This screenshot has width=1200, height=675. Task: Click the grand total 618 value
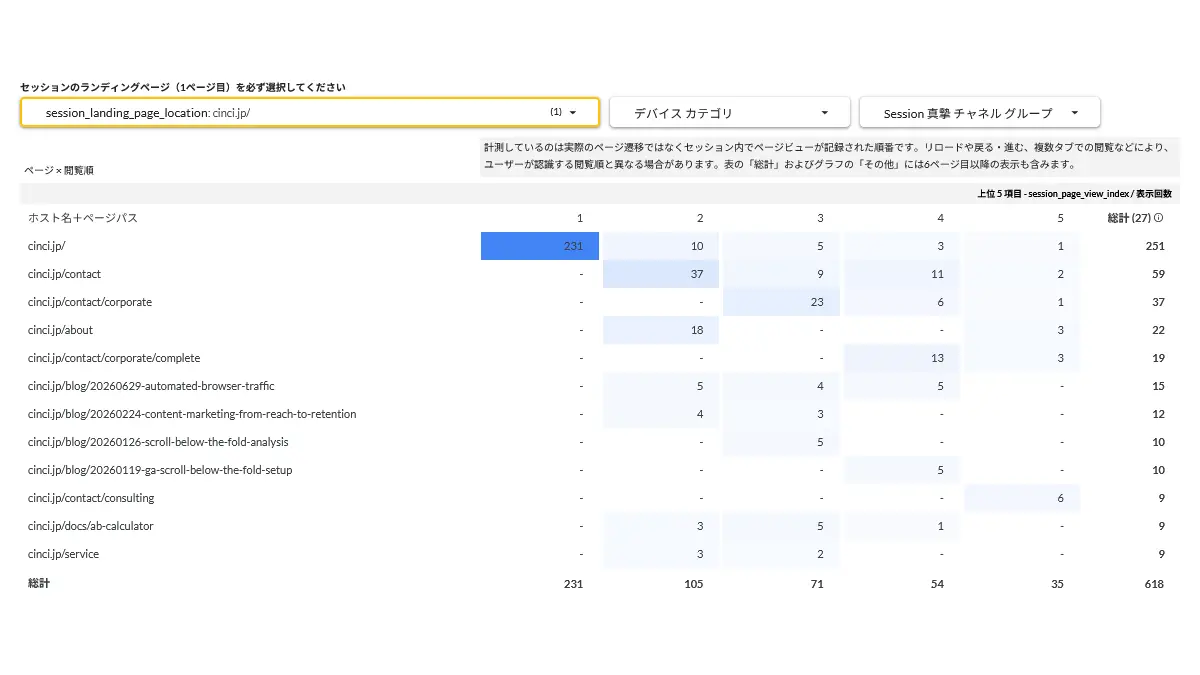(x=1155, y=584)
